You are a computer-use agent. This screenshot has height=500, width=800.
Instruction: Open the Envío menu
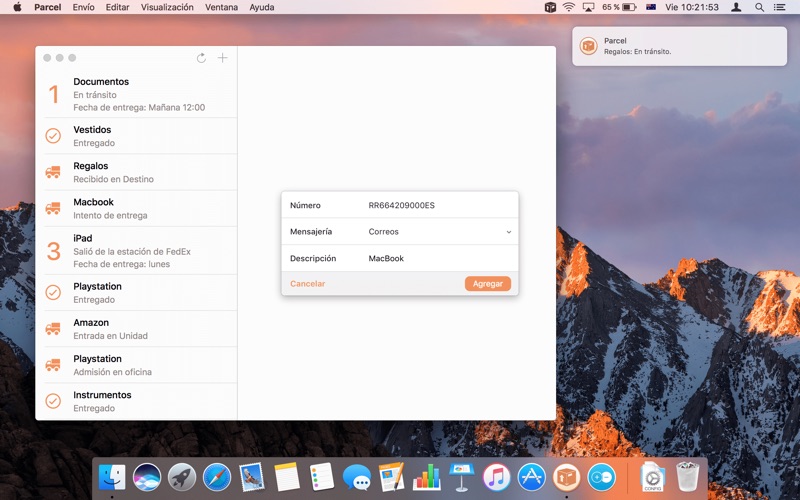[84, 7]
